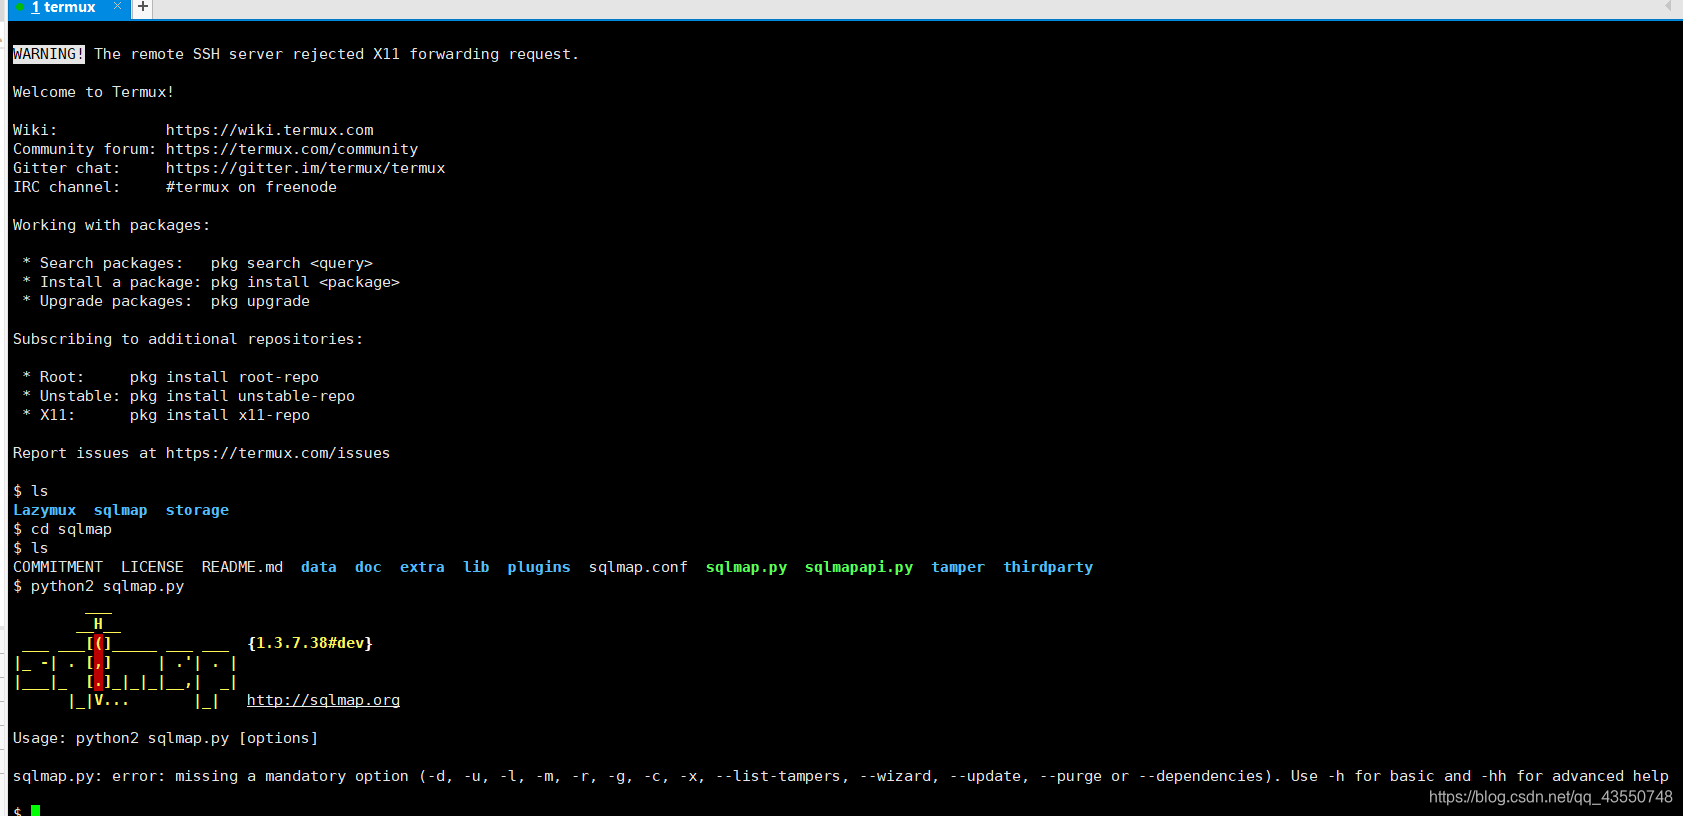
Task: Click the thirdparty directory name
Action: [x=1048, y=567]
